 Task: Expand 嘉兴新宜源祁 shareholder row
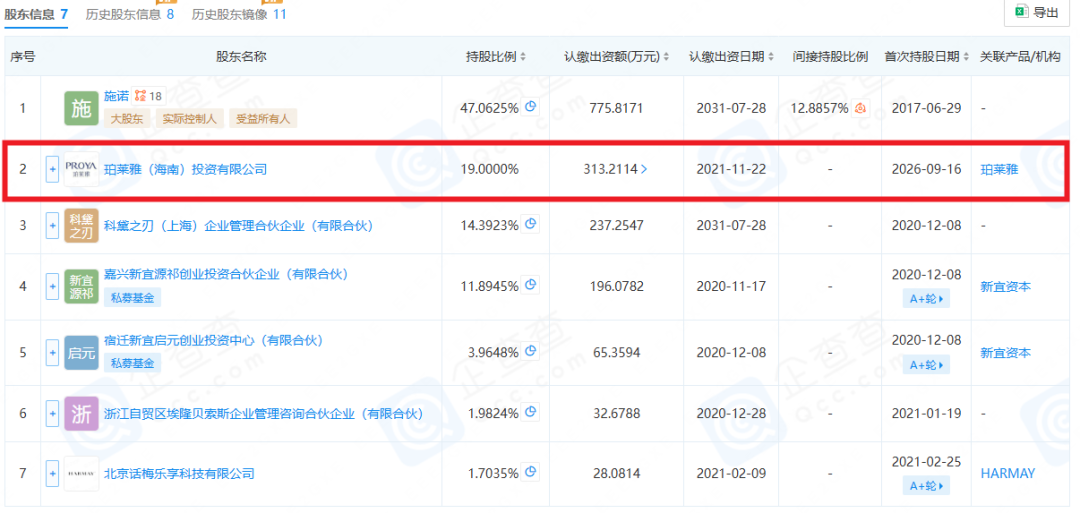[52, 284]
